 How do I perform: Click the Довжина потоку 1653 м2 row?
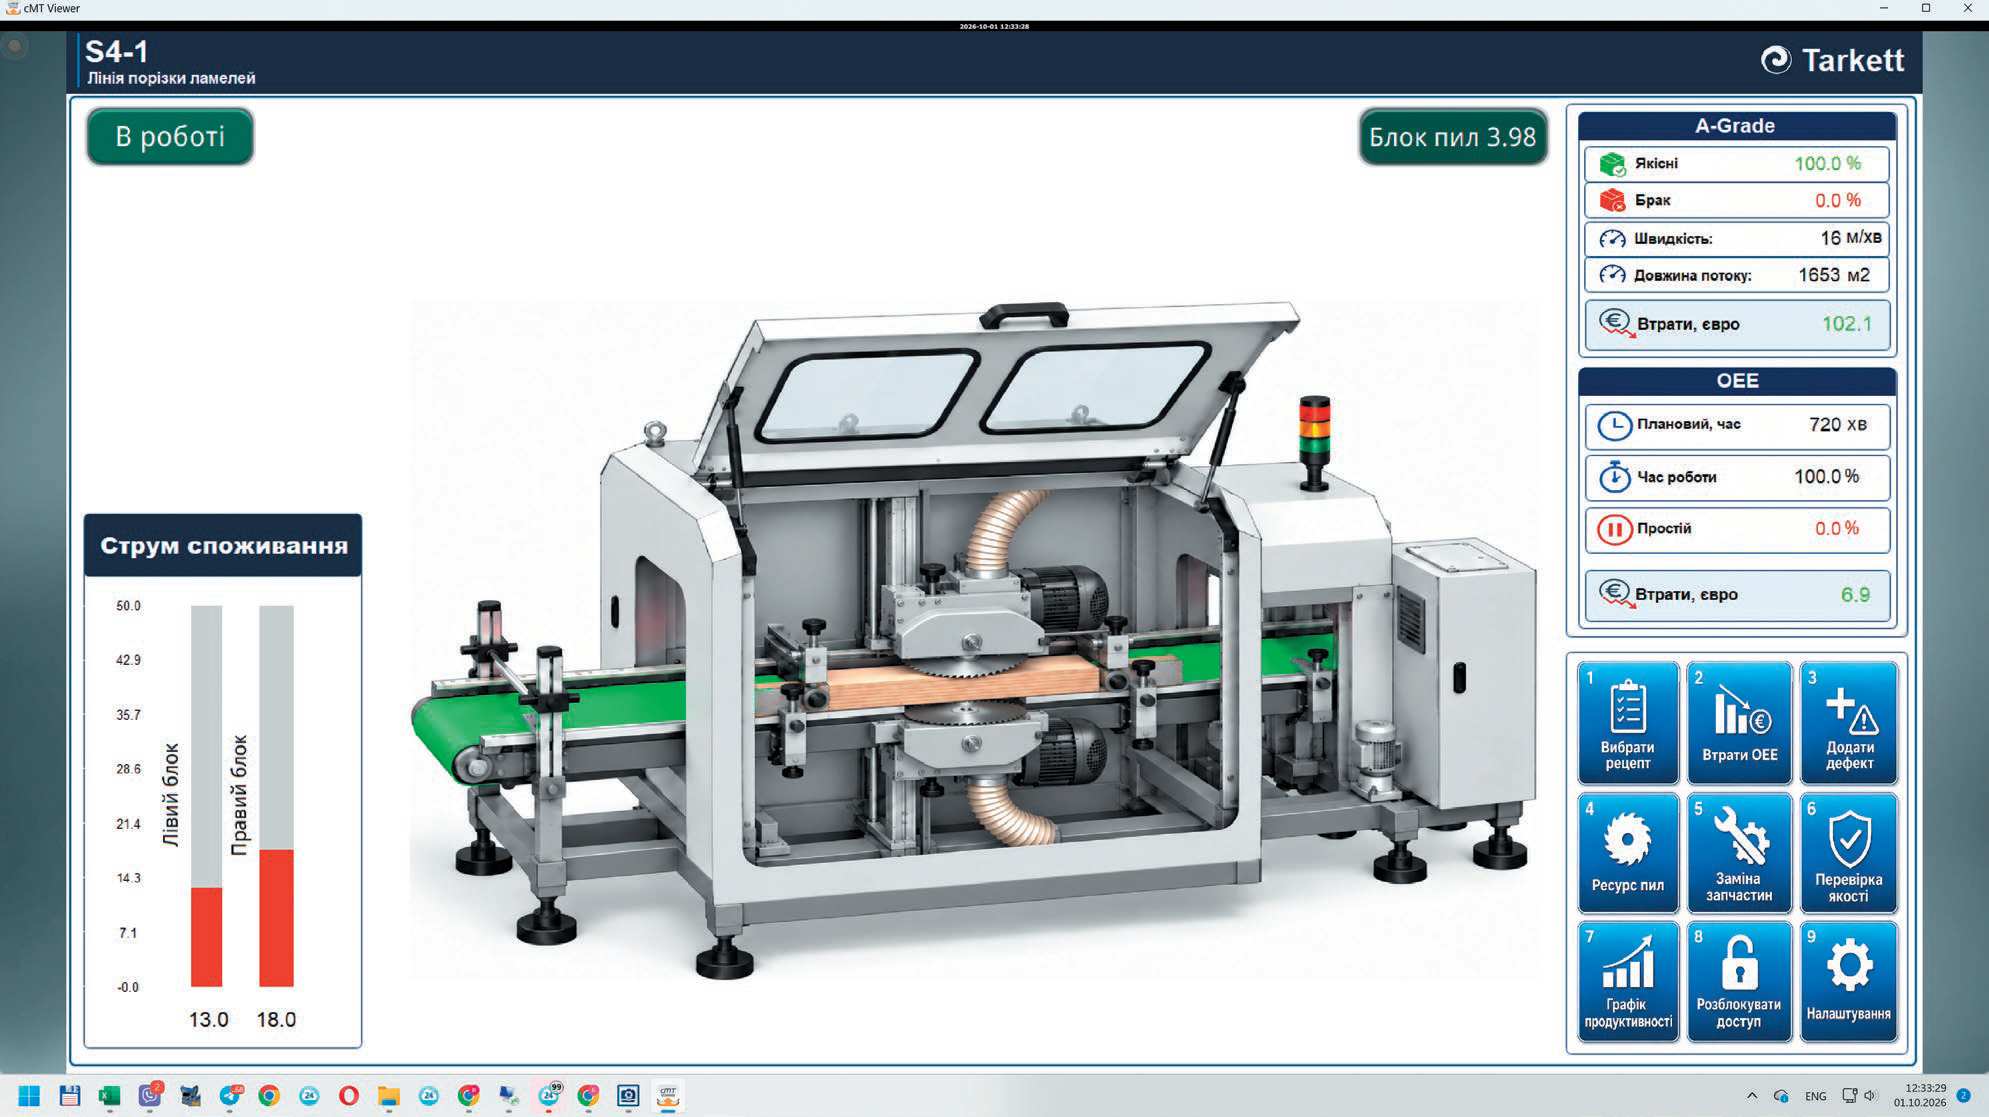[1737, 275]
